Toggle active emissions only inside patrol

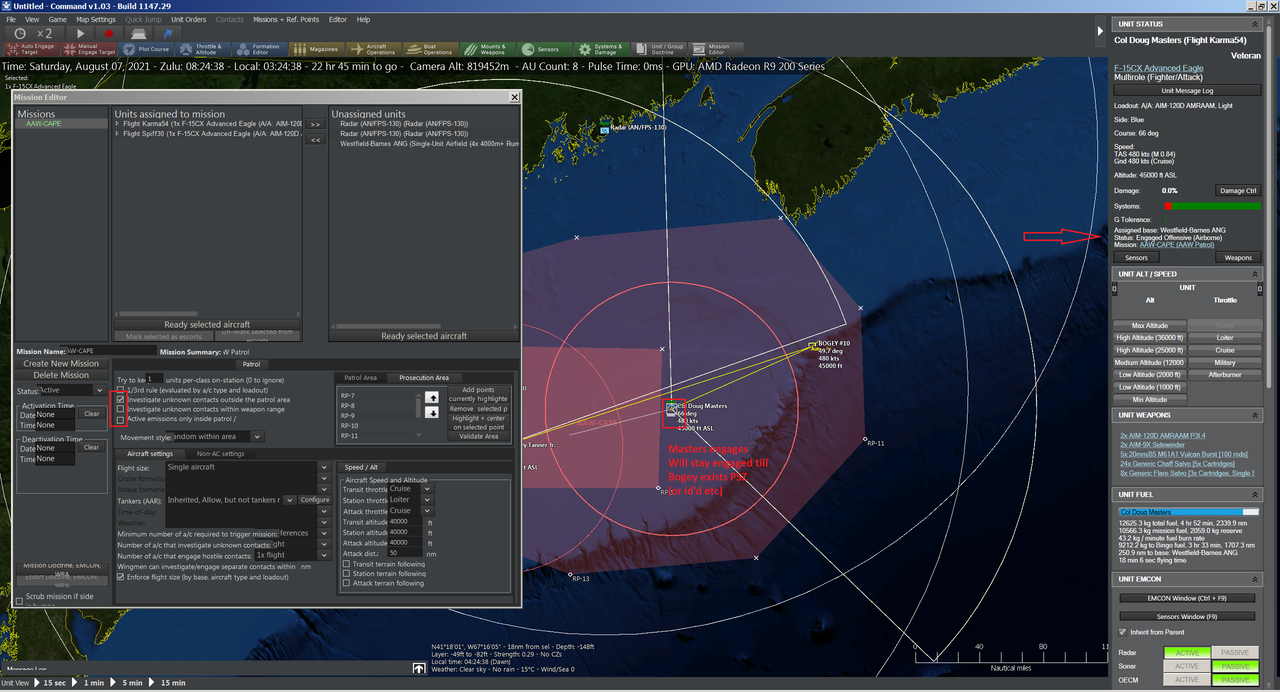121,419
